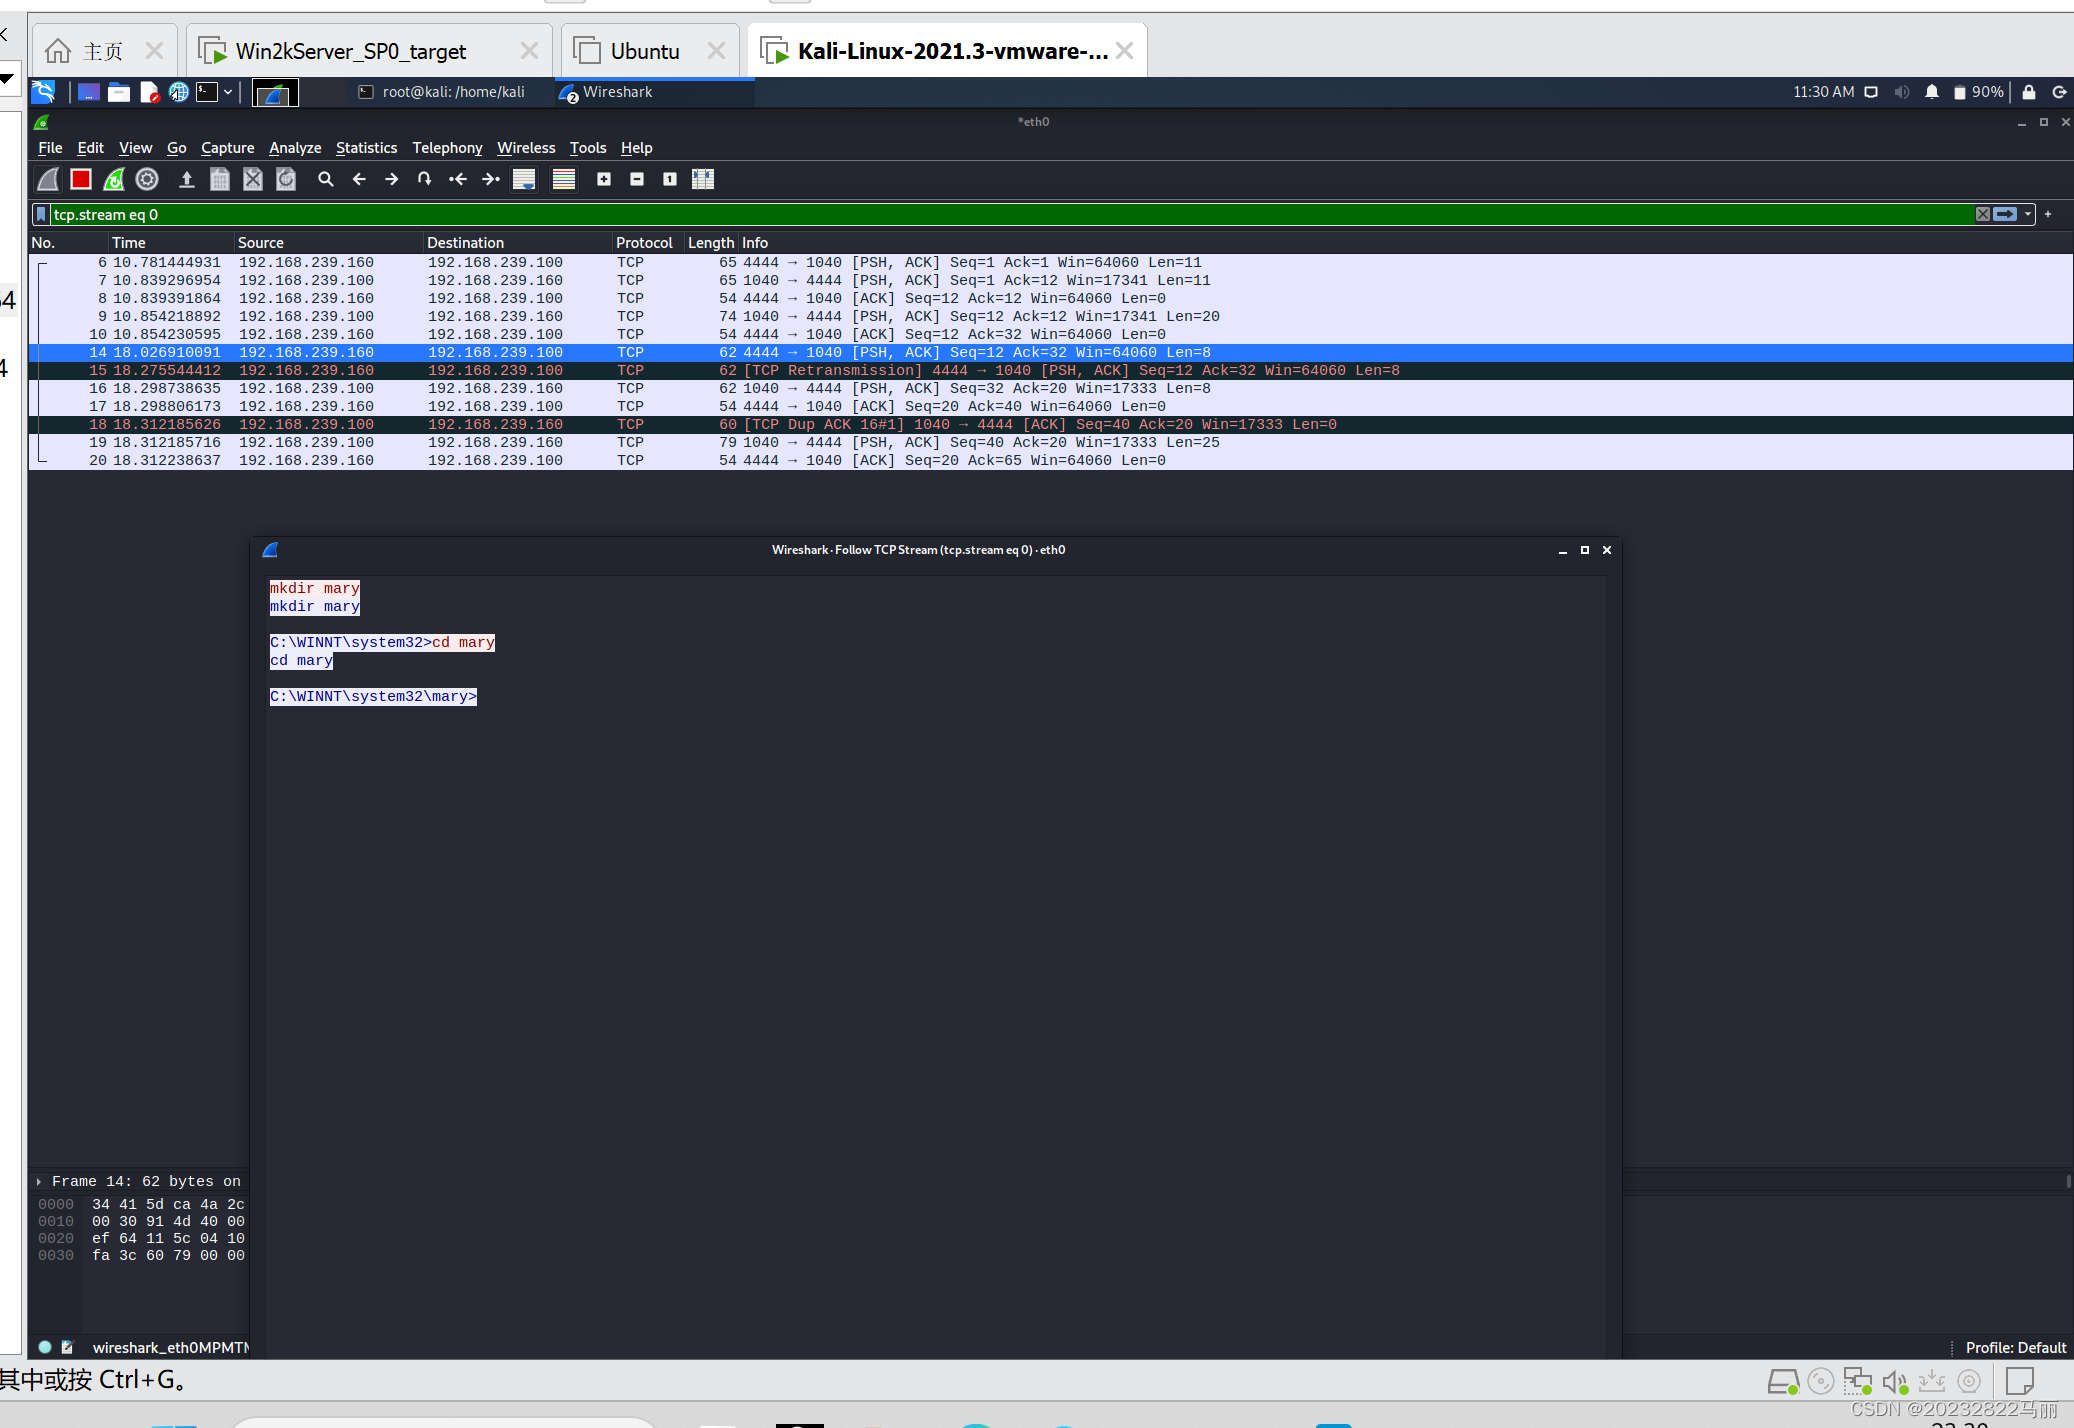2074x1428 pixels.
Task: Click the Kali lock screen icon
Action: click(x=2029, y=92)
